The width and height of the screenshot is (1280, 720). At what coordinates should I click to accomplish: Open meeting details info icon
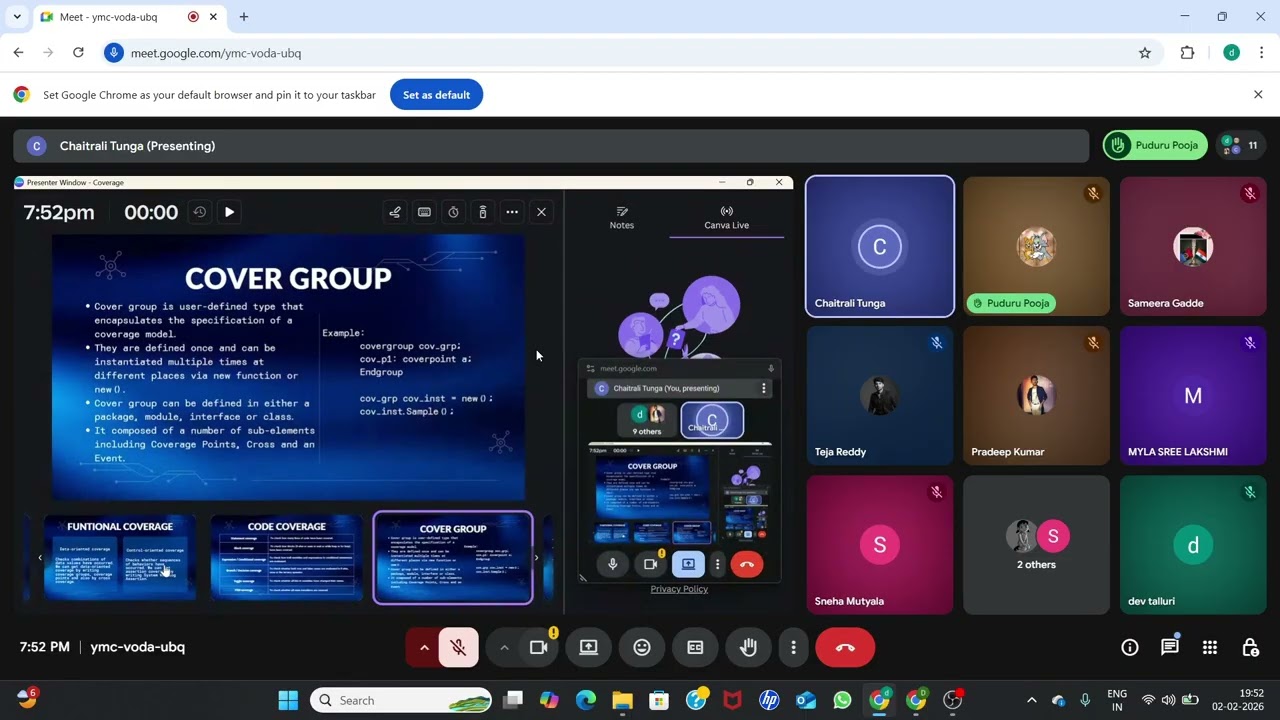1130,647
